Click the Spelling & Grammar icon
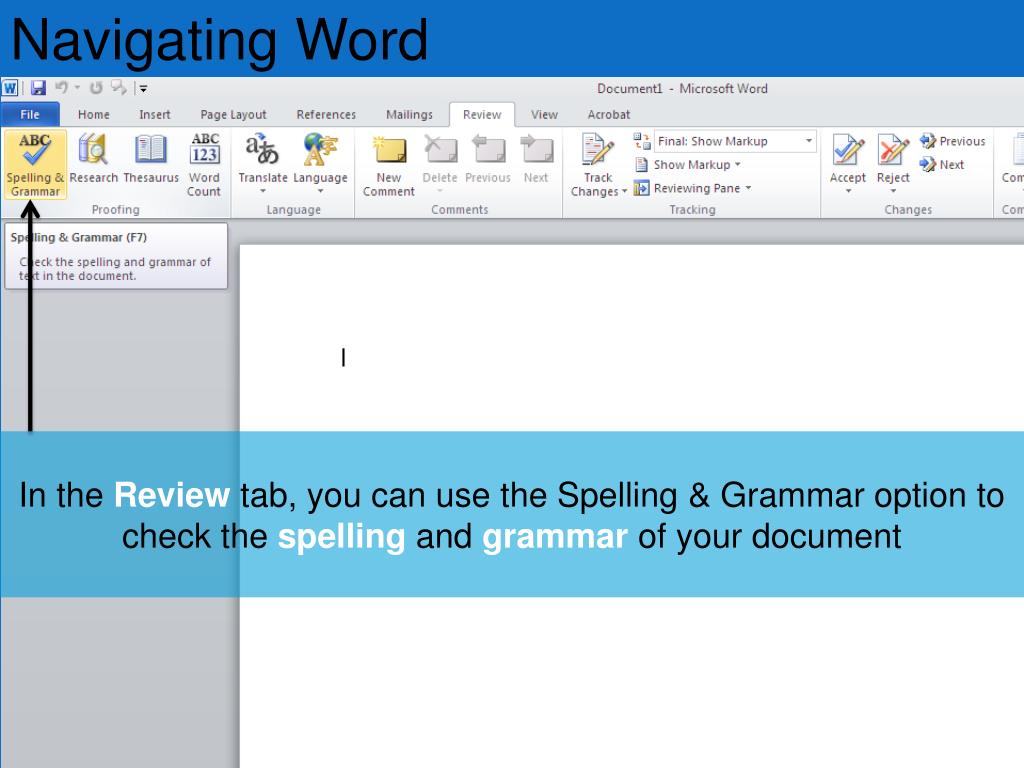This screenshot has width=1024, height=768. point(35,150)
